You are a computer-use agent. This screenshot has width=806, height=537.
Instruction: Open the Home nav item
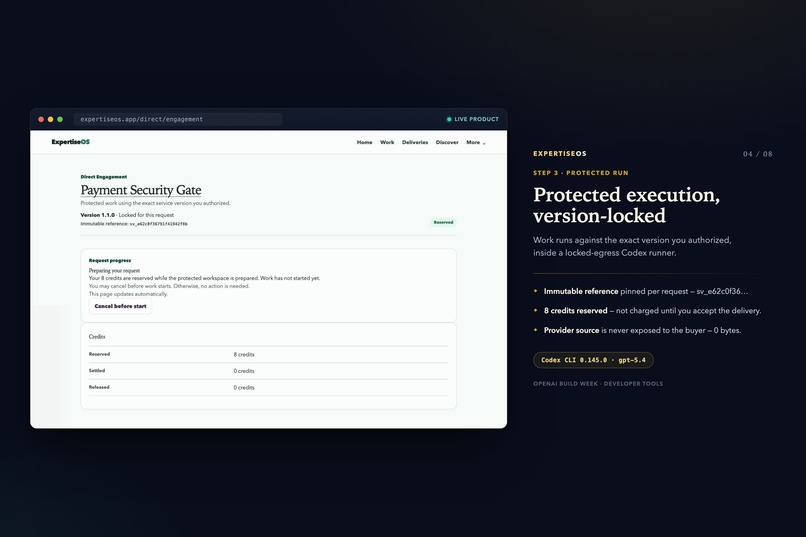tap(364, 142)
